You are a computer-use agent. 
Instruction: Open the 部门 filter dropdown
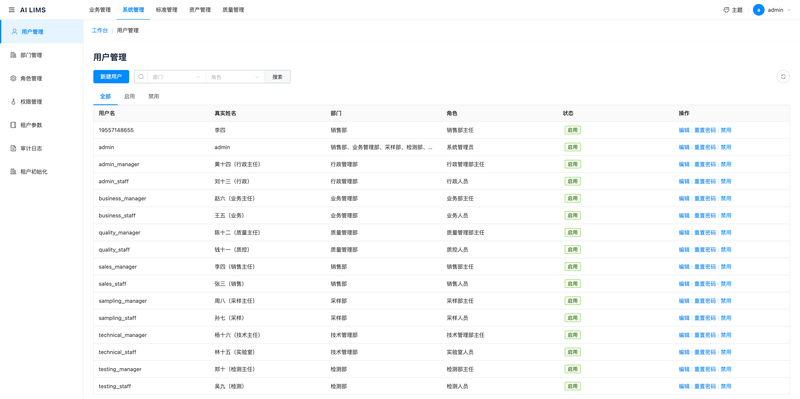(176, 77)
